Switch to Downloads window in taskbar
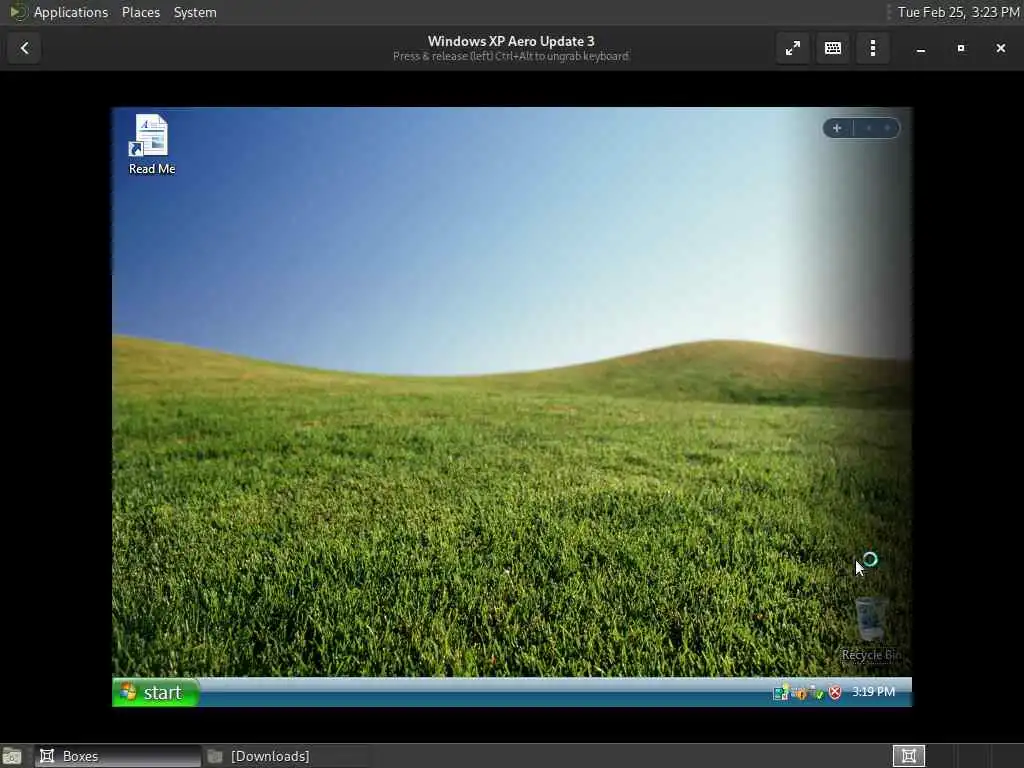Screen dimensions: 1024x768 pos(286,756)
